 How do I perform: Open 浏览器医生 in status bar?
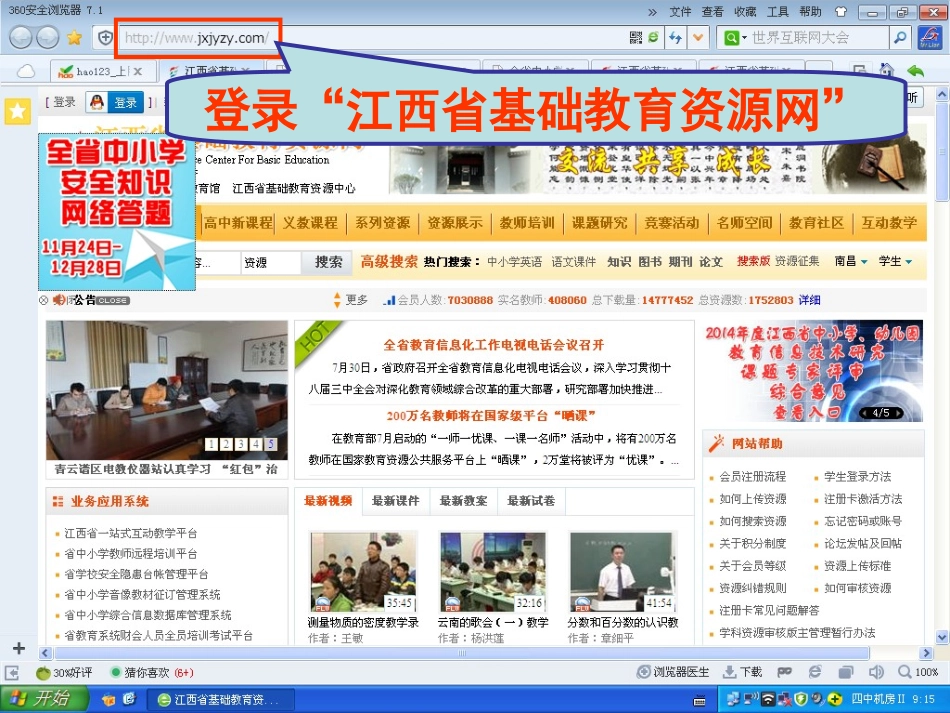(673, 672)
